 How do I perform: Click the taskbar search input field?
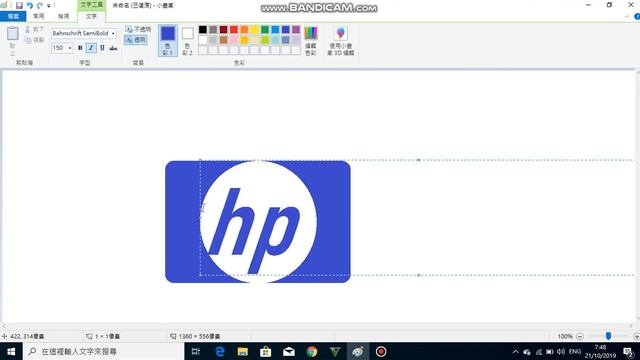pyautogui.click(x=104, y=351)
